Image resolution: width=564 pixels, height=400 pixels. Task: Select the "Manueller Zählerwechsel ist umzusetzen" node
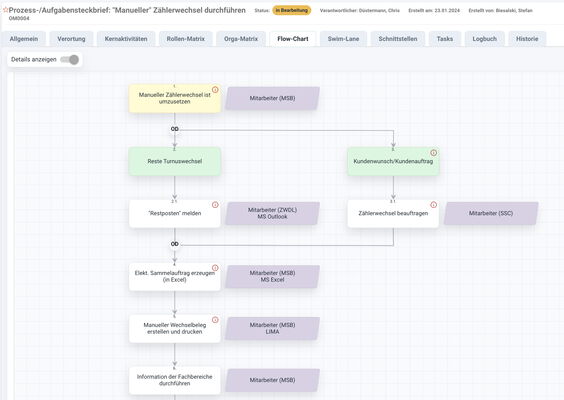click(x=175, y=99)
